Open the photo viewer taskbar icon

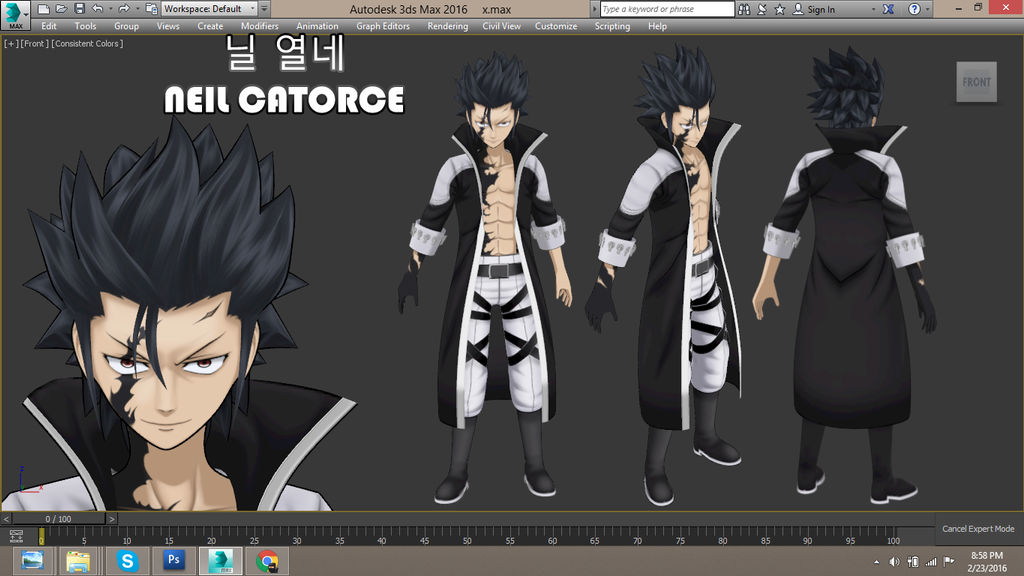32,561
